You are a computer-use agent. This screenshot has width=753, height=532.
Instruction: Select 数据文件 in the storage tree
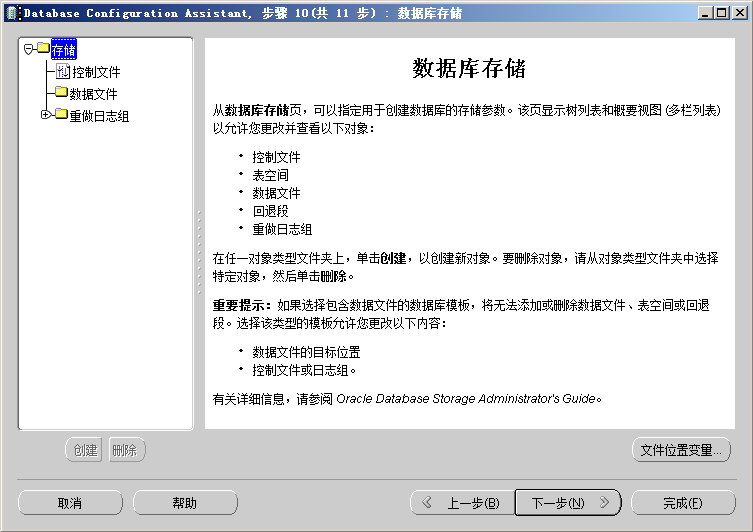[x=93, y=94]
